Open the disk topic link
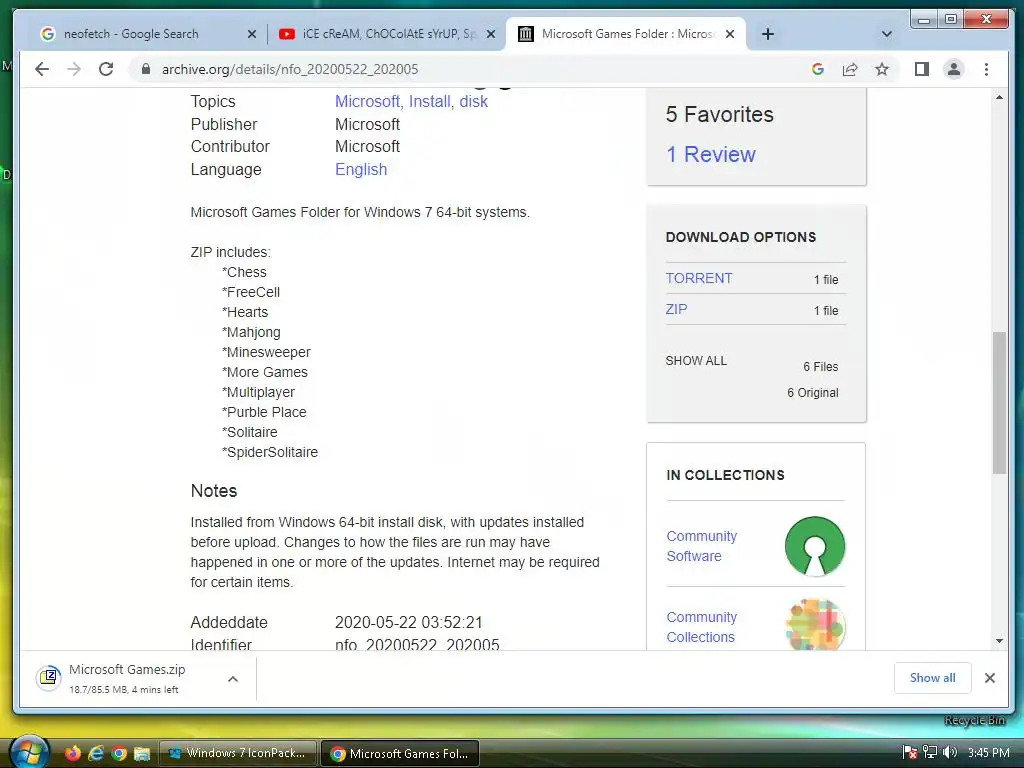The image size is (1024, 768). point(473,101)
